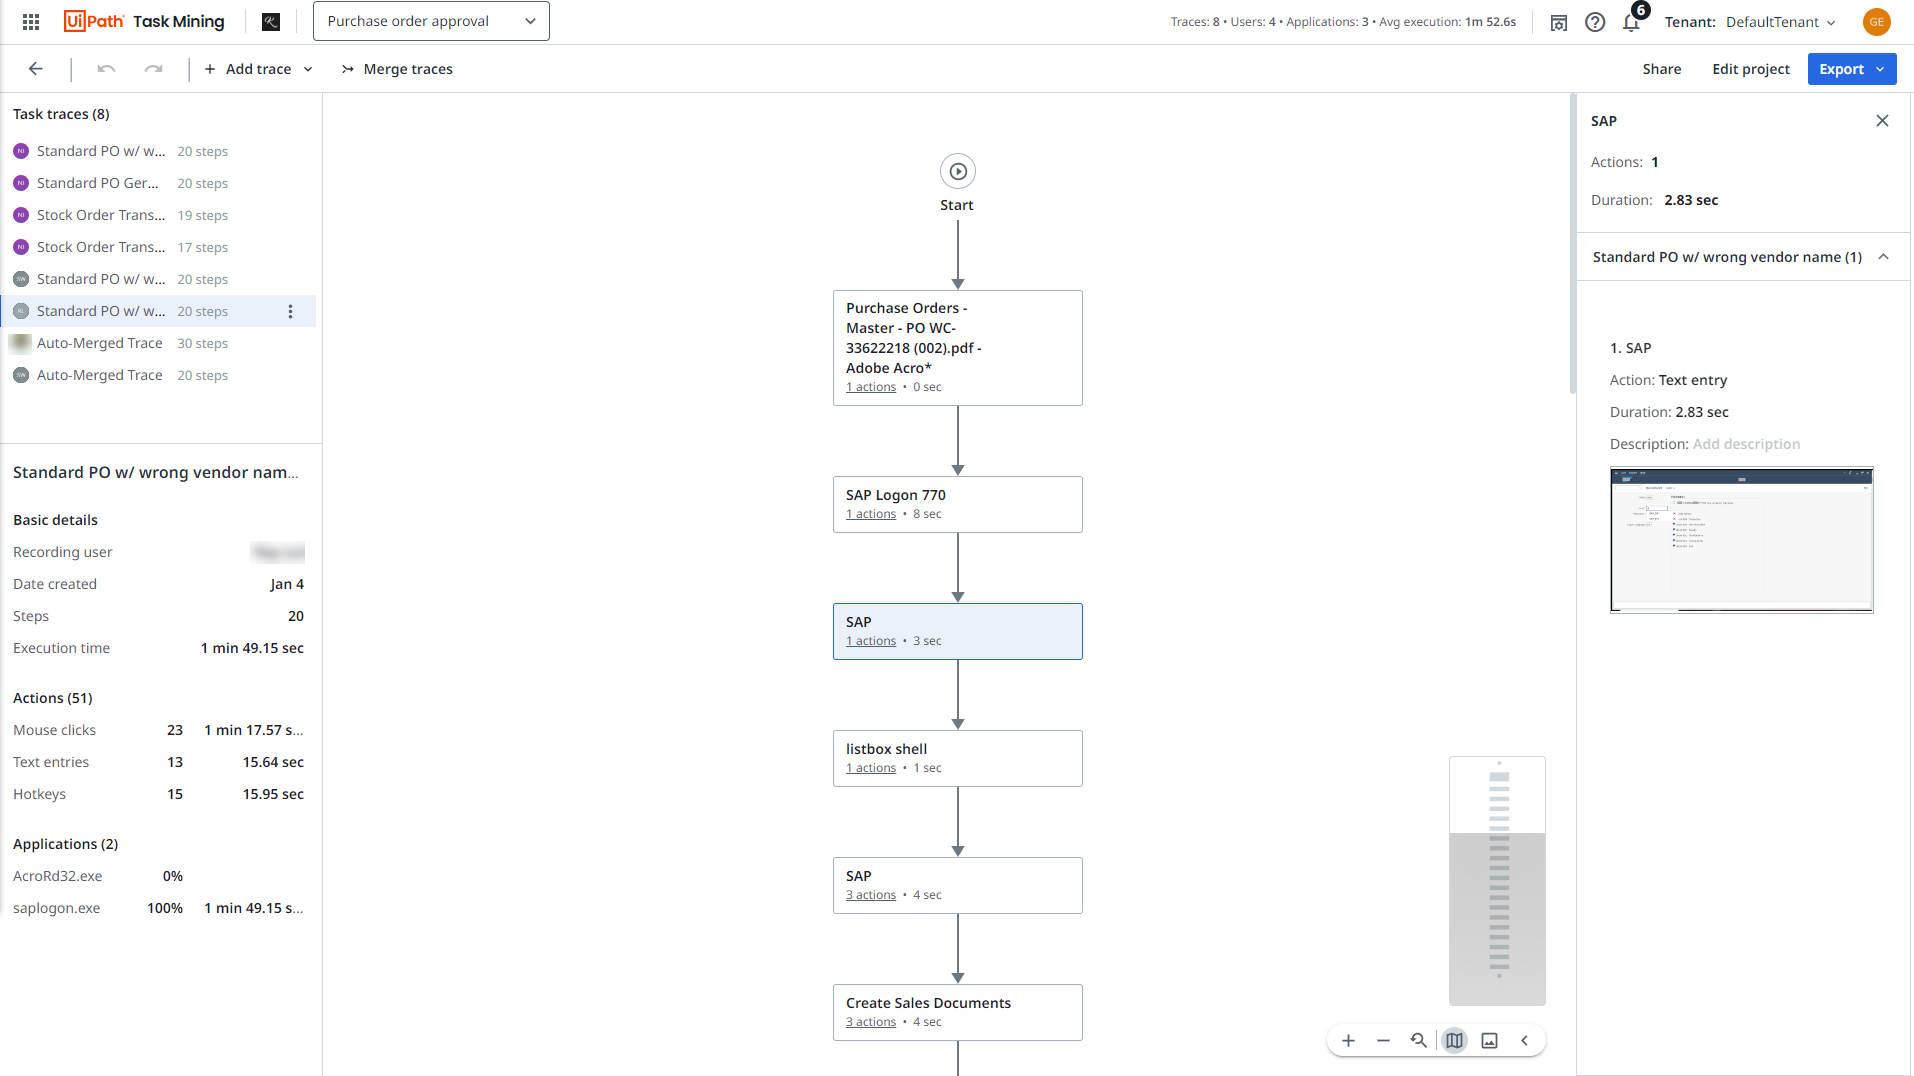1914x1076 pixels.
Task: Open the SAP step screenshot thumbnail
Action: 1742,540
